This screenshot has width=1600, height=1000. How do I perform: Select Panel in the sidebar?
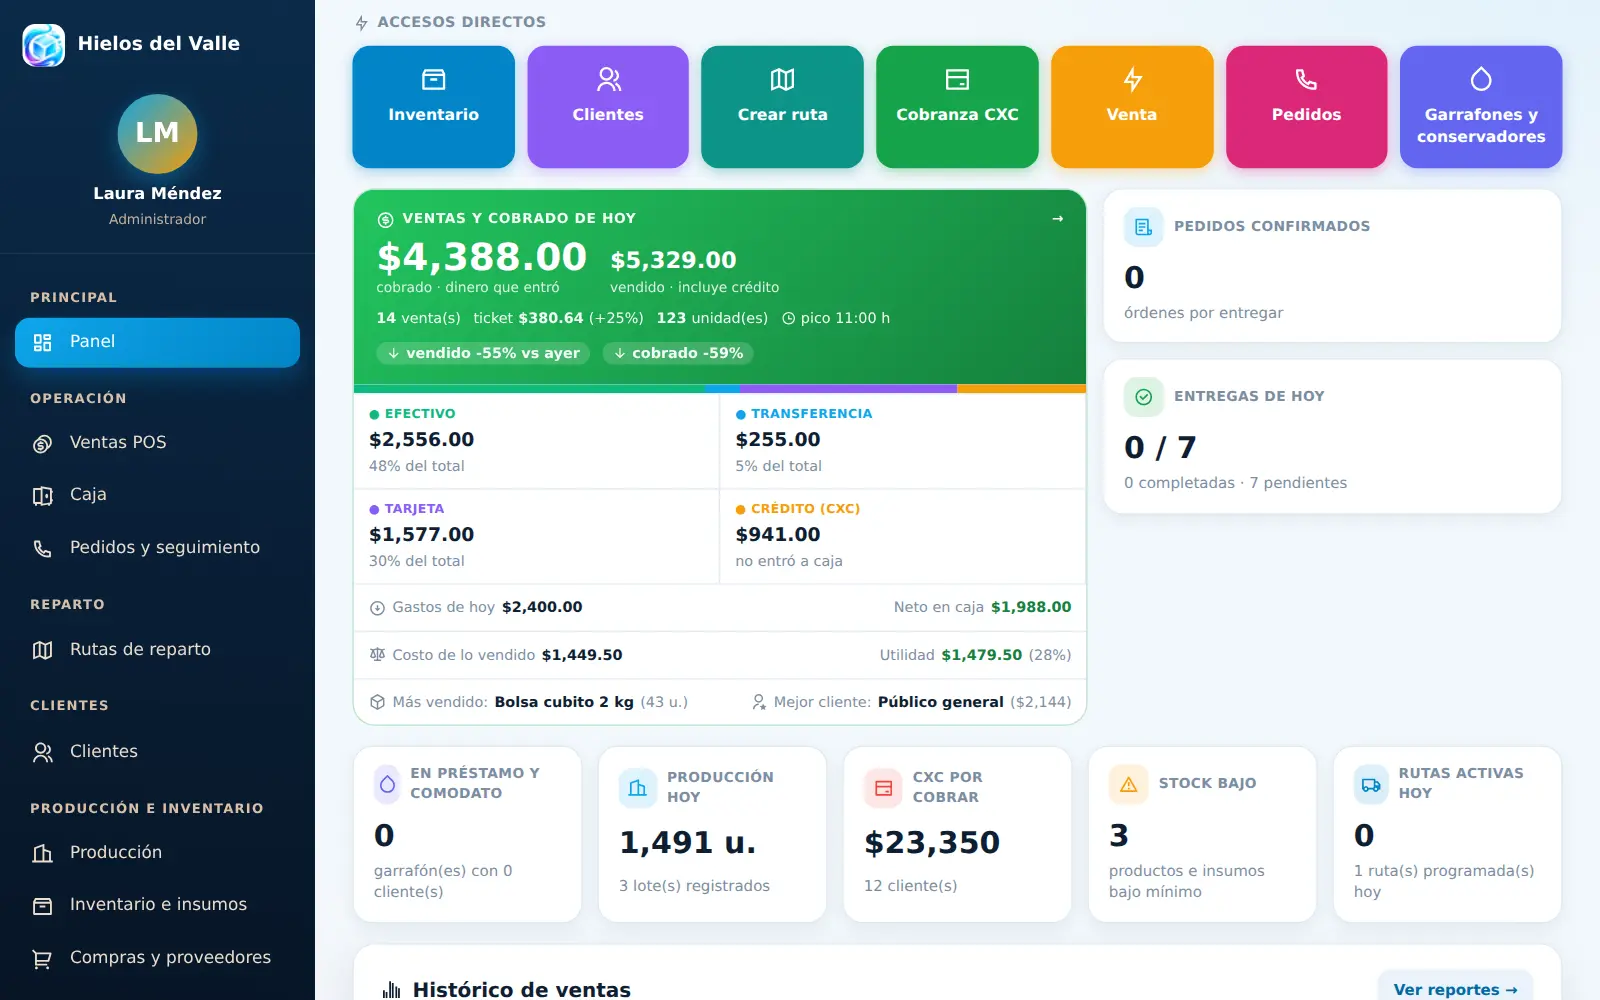point(157,342)
